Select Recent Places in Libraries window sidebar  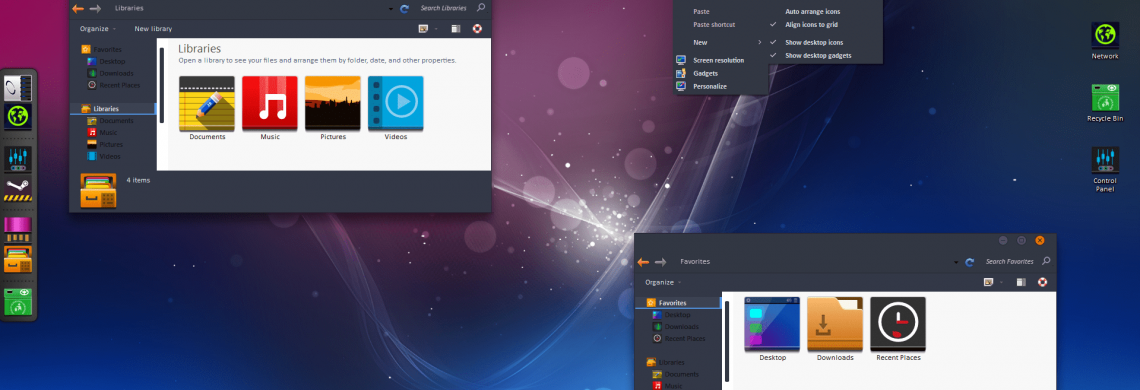[x=114, y=85]
